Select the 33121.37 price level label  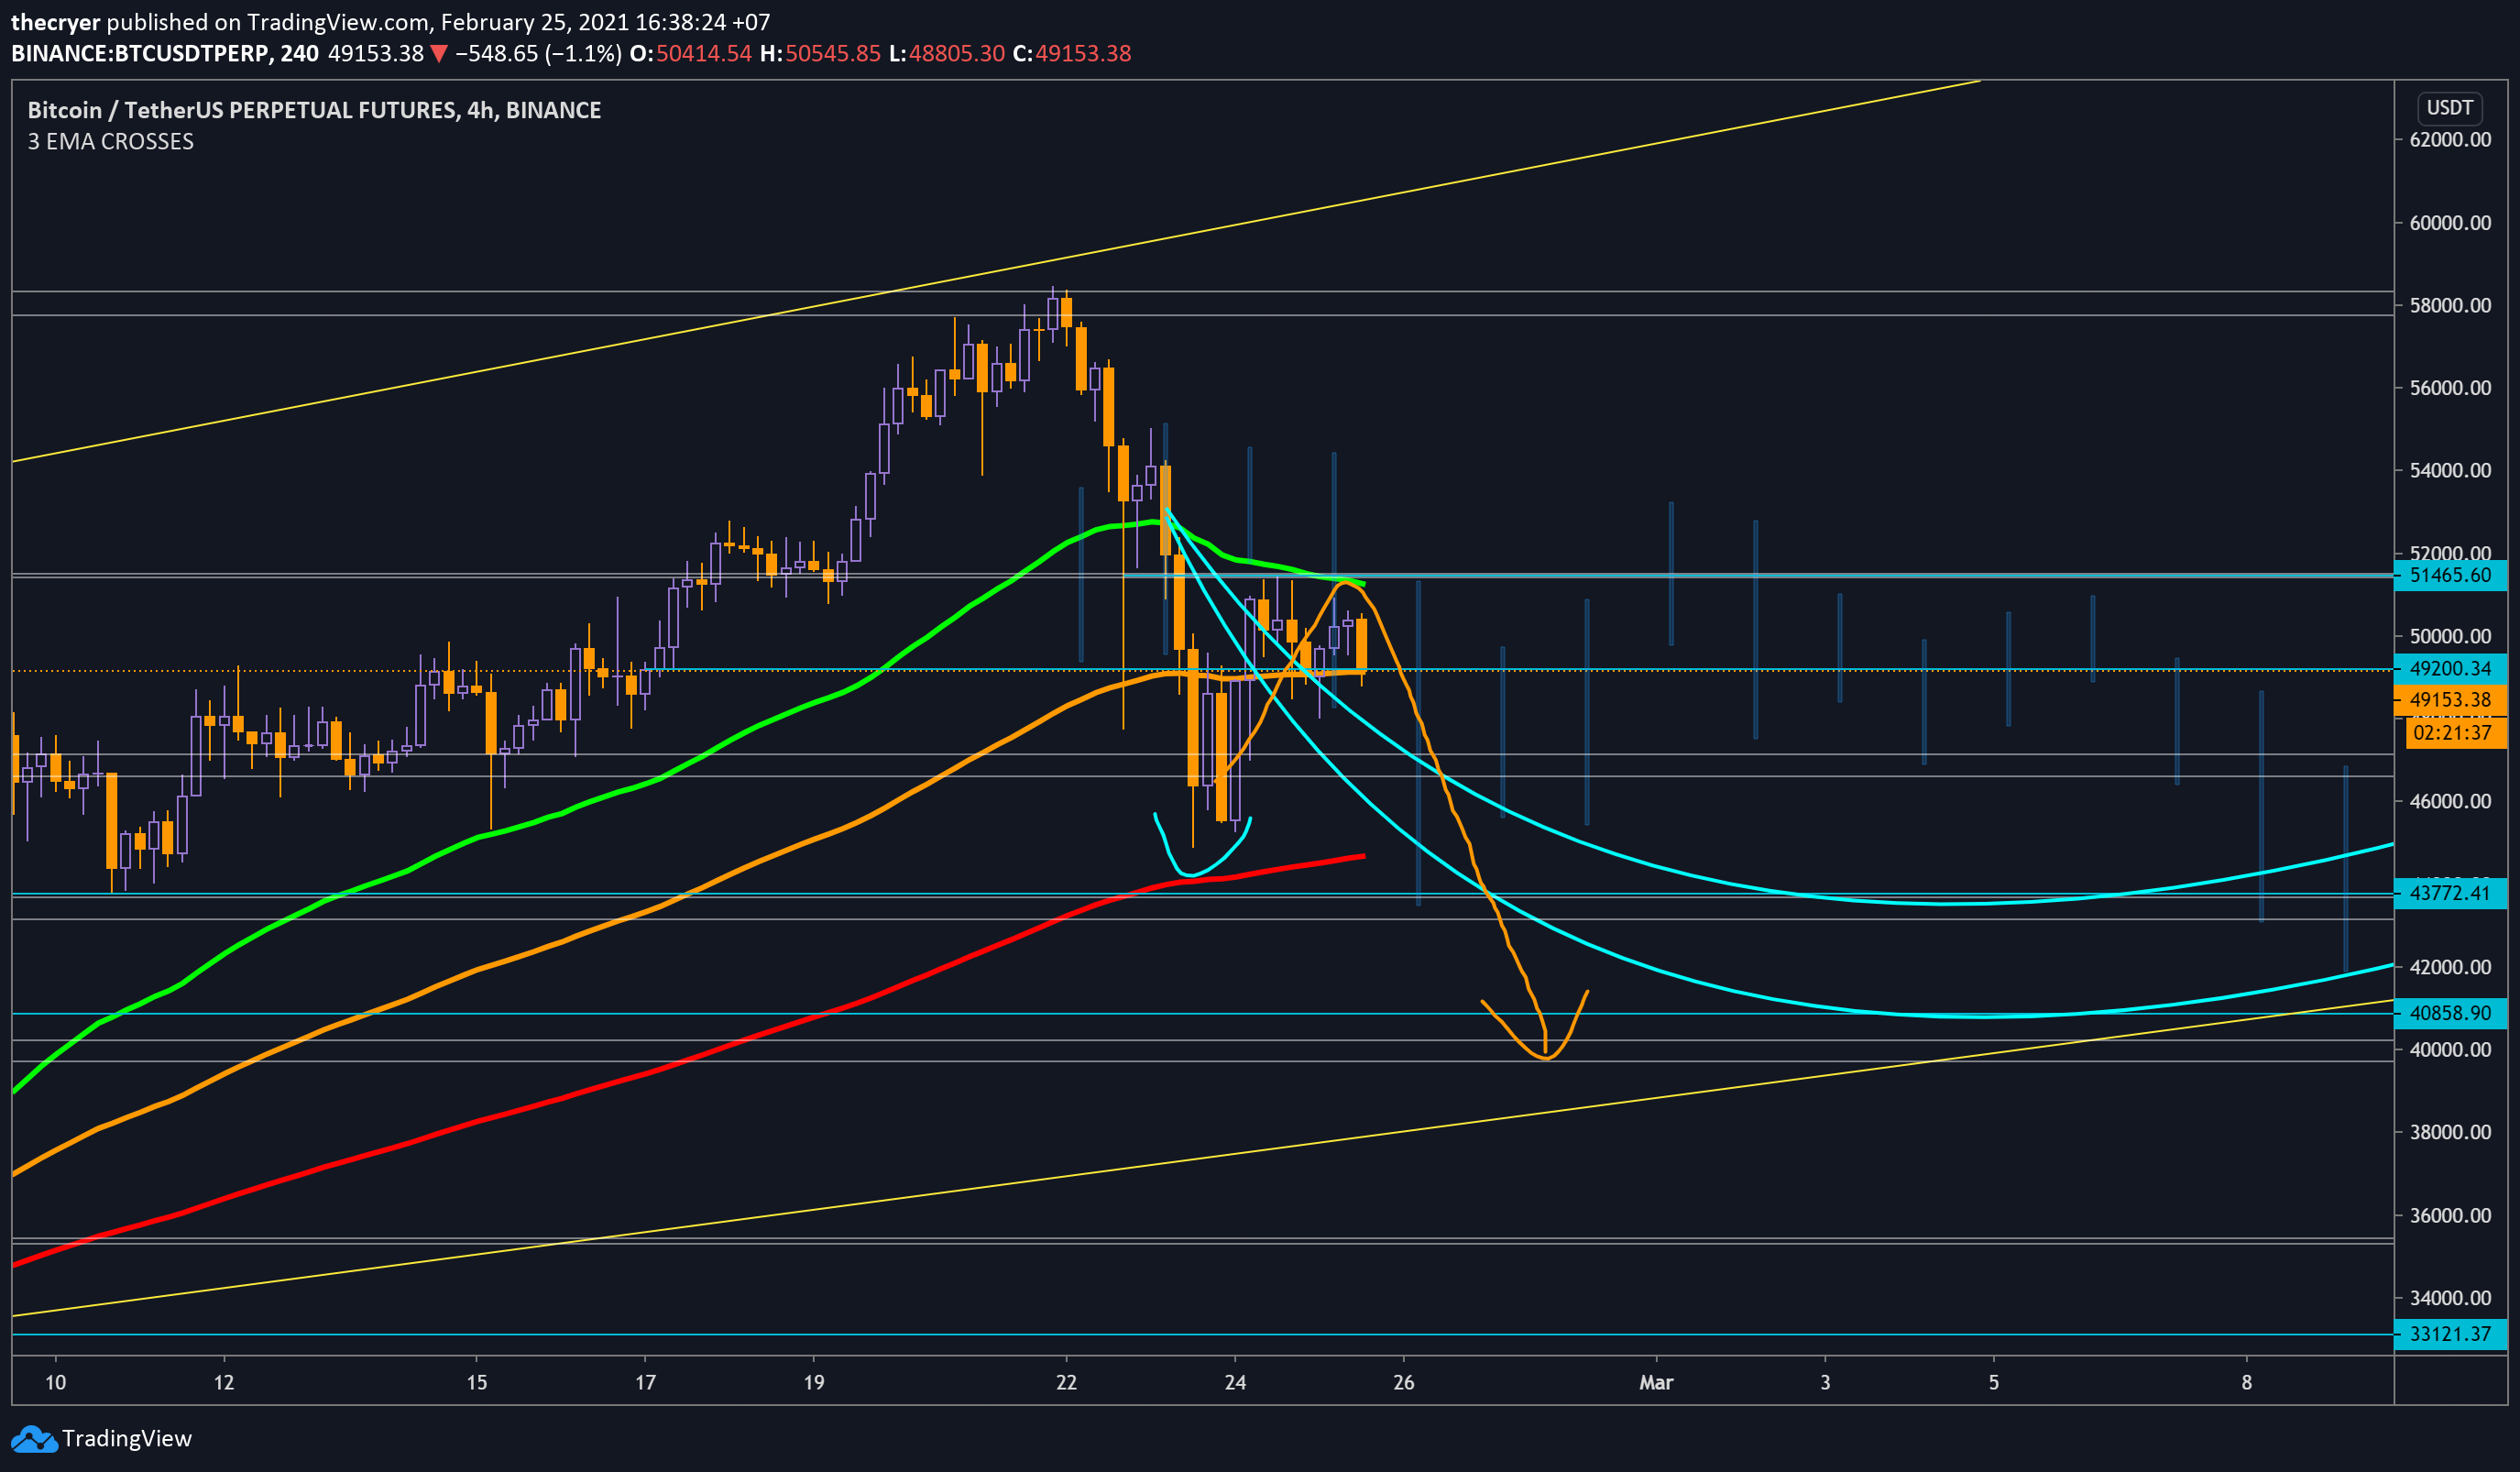coord(2450,1334)
